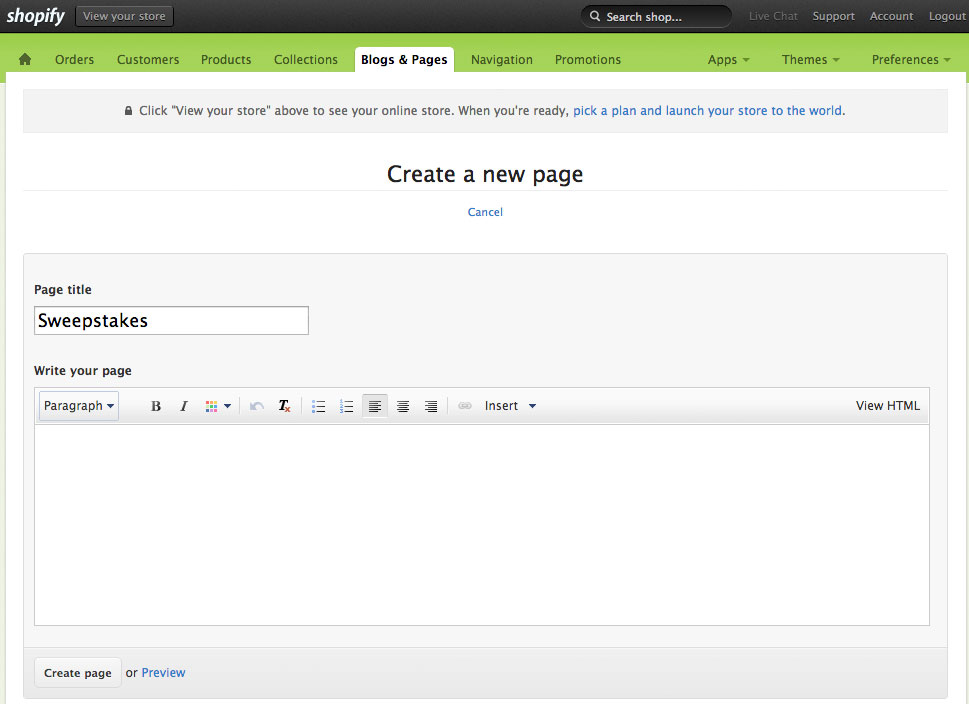The width and height of the screenshot is (969, 704).
Task: Expand the Themes dropdown in navigation
Action: pyautogui.click(x=809, y=59)
